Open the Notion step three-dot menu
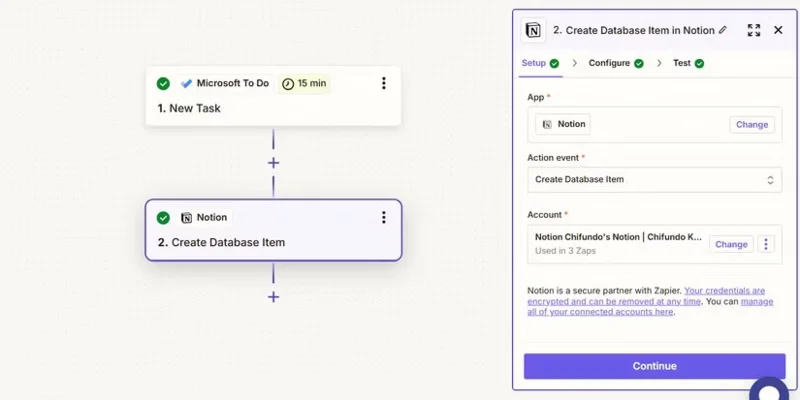 tap(384, 218)
